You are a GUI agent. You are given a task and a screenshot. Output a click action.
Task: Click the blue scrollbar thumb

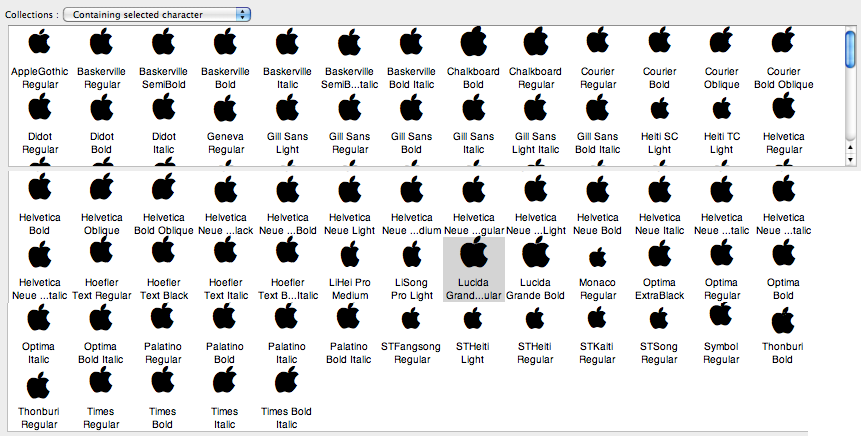[x=851, y=49]
